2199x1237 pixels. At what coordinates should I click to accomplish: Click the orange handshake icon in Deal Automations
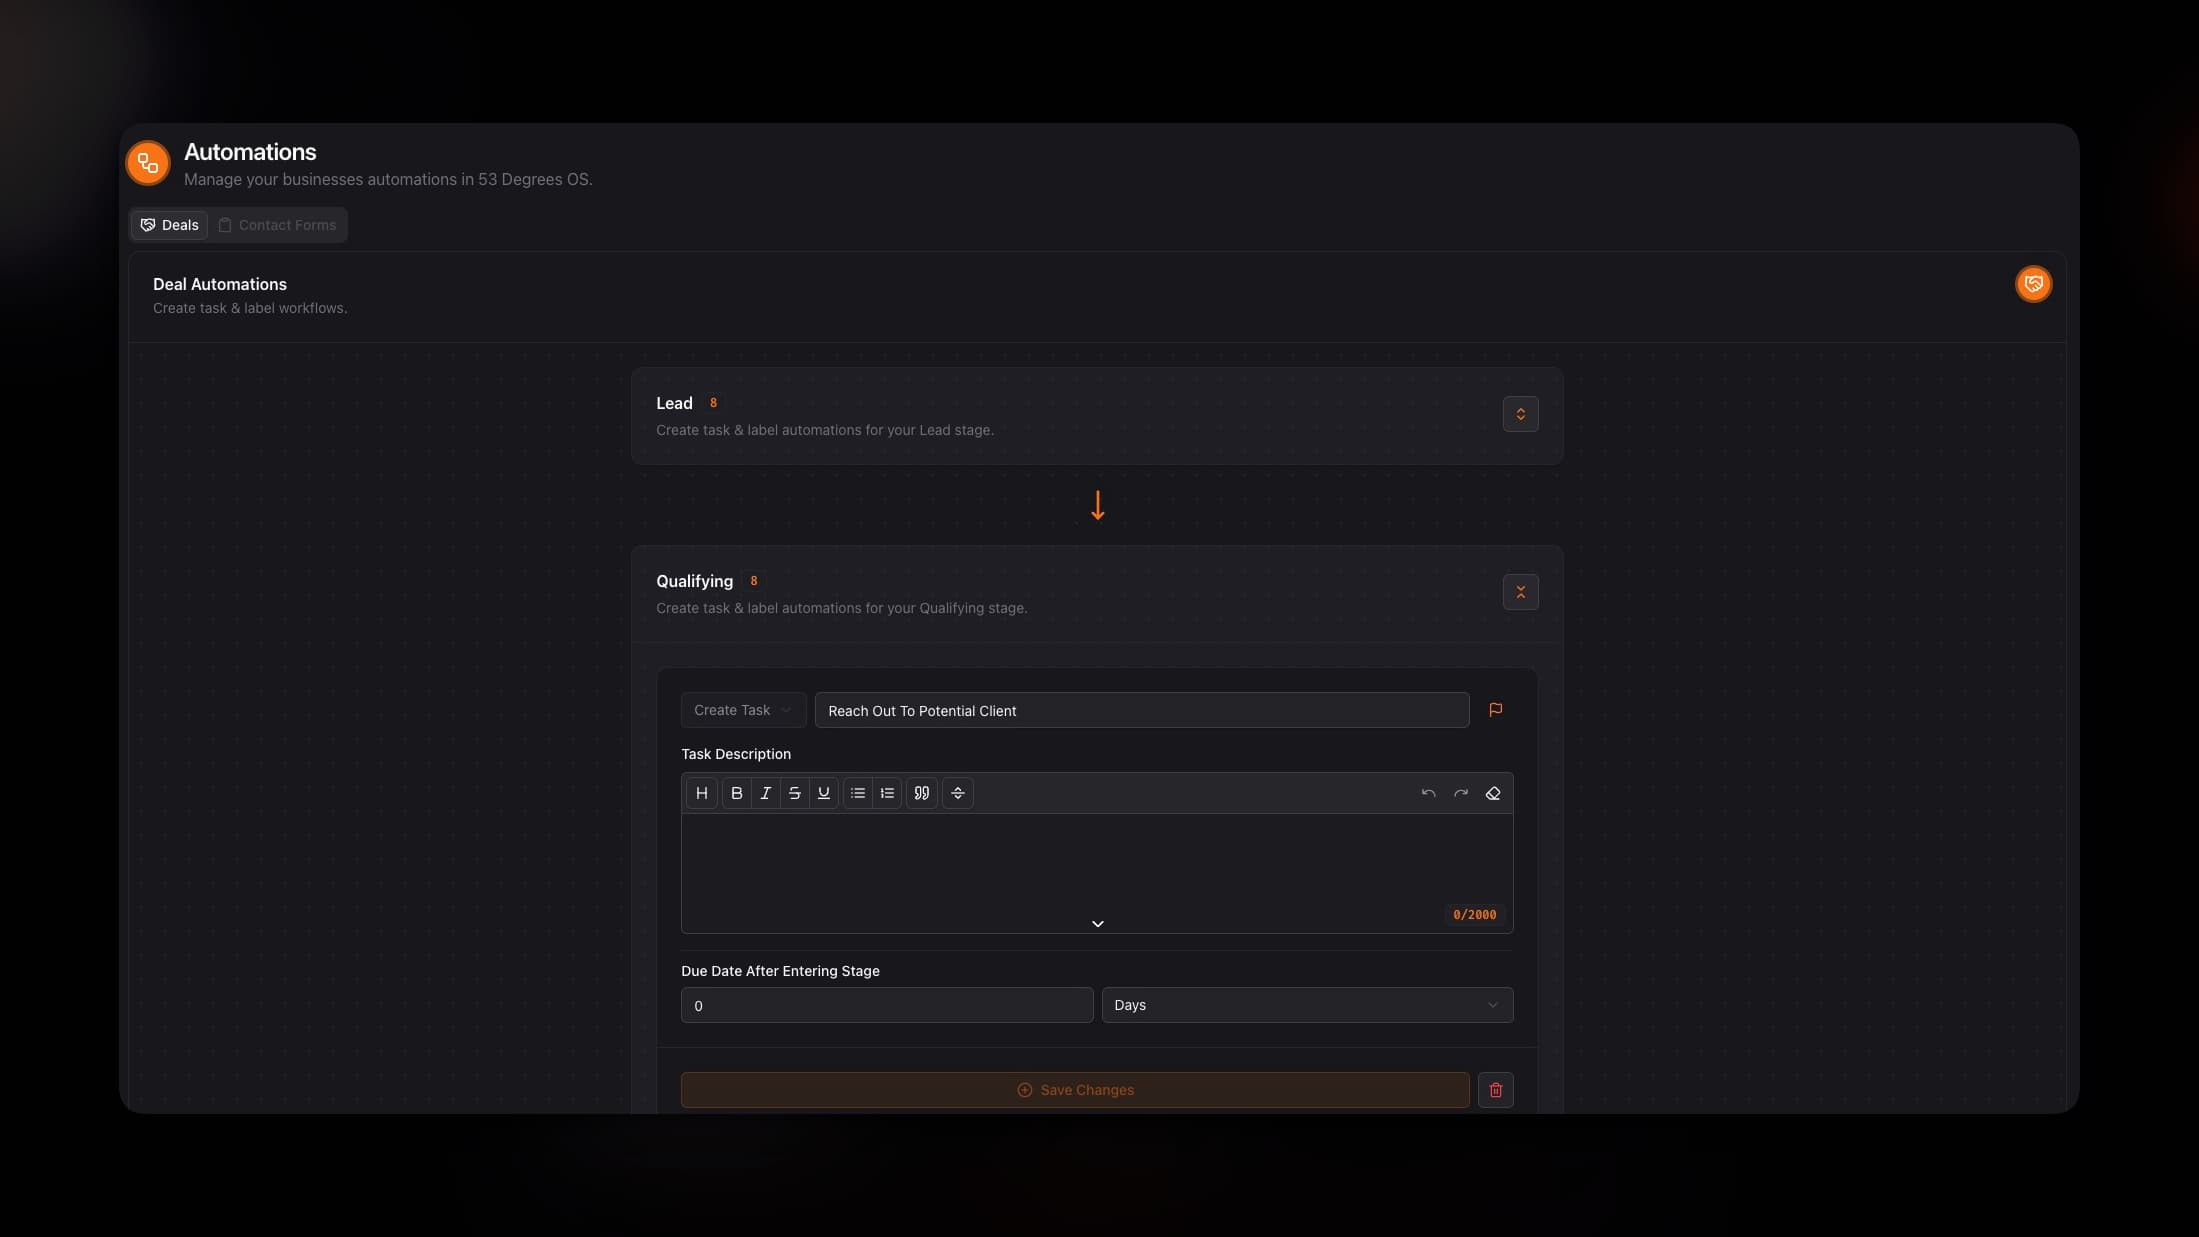coord(2033,284)
